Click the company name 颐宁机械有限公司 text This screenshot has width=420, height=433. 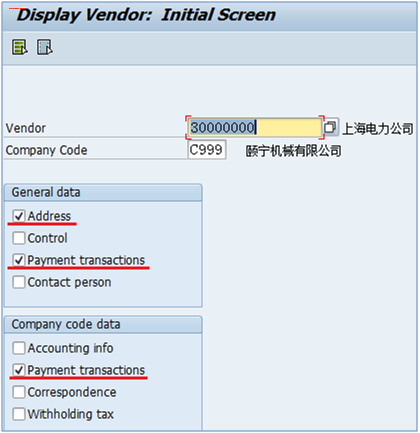pyautogui.click(x=293, y=151)
